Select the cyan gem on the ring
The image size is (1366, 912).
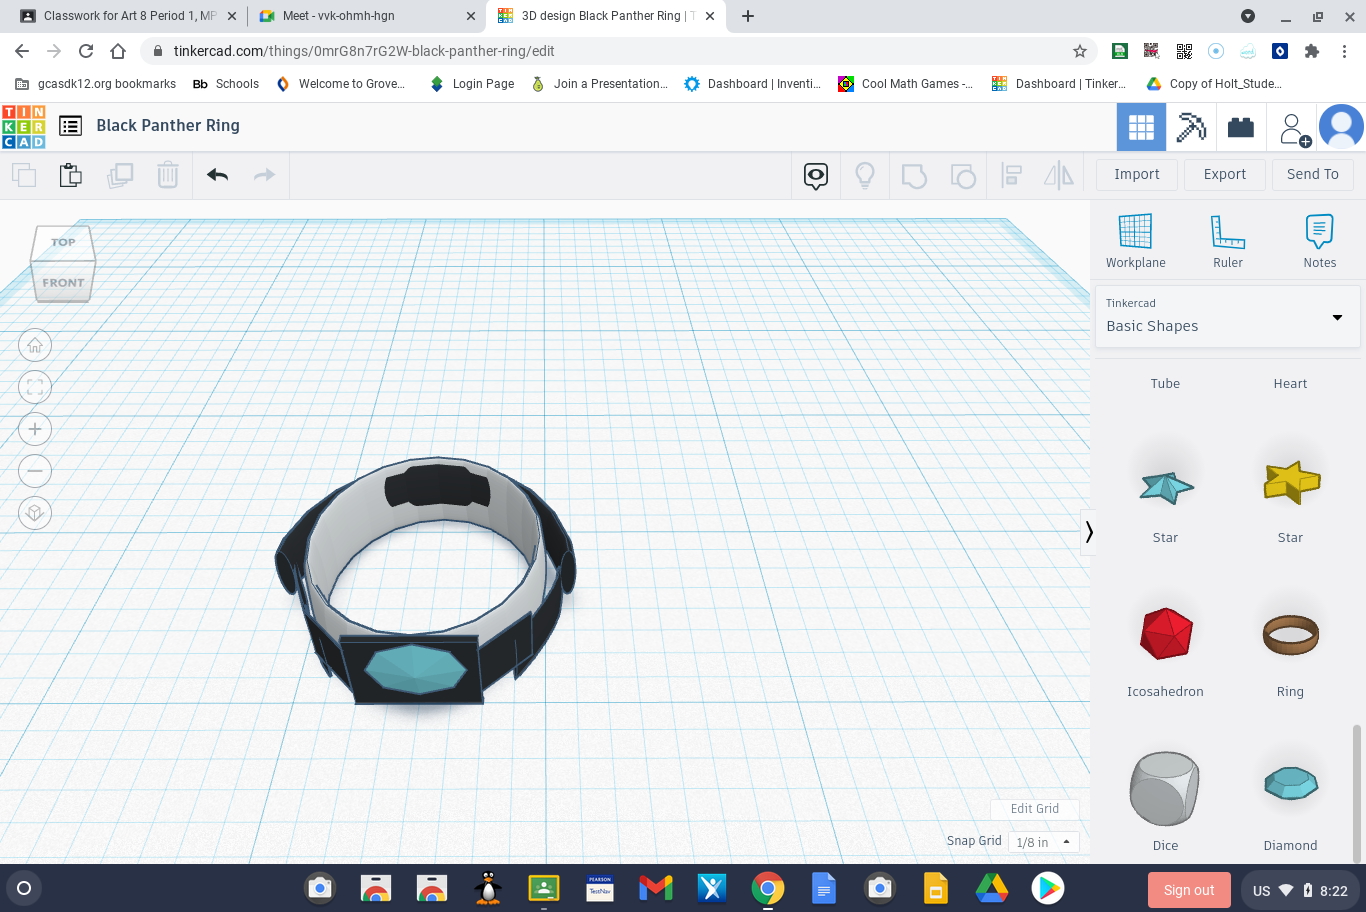click(415, 669)
